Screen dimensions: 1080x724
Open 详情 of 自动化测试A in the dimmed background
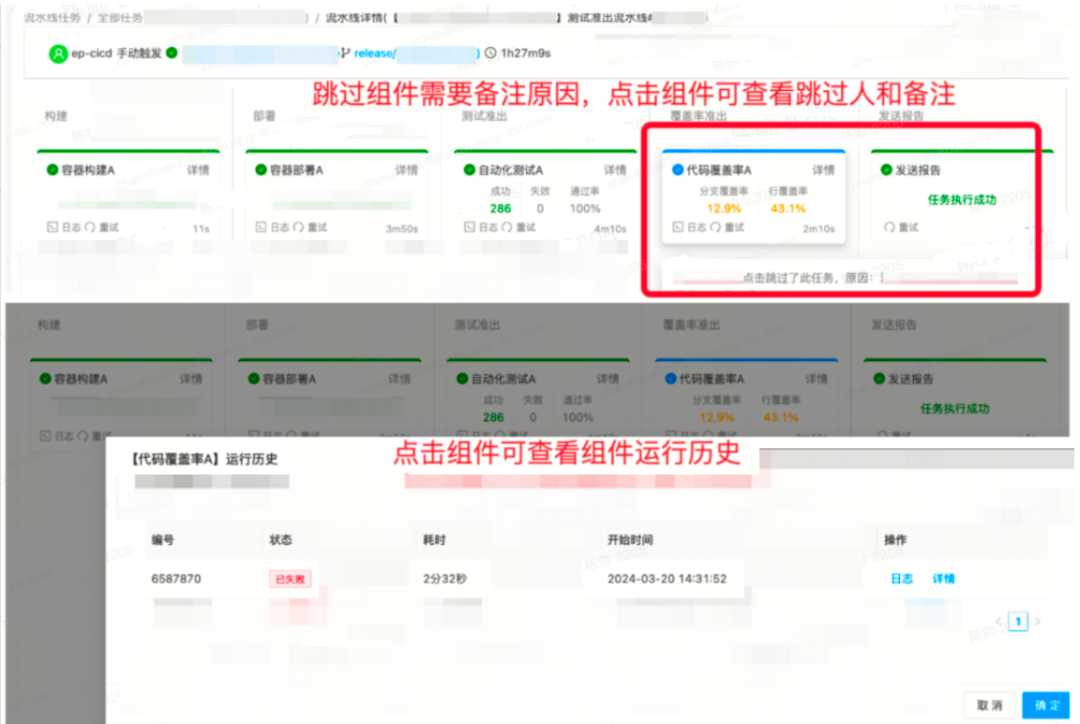608,379
